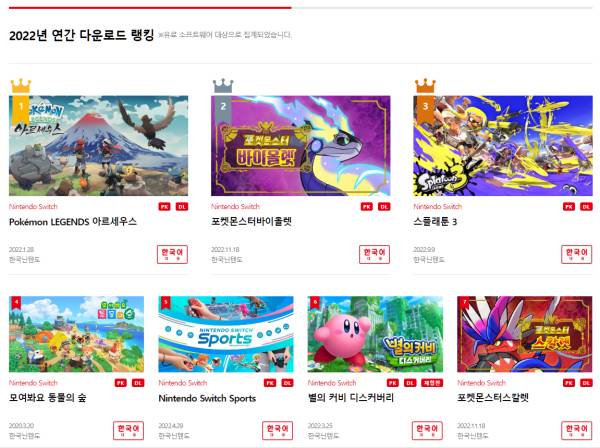Click the bronze crown above the Splatoon 3 artwork

point(425,86)
